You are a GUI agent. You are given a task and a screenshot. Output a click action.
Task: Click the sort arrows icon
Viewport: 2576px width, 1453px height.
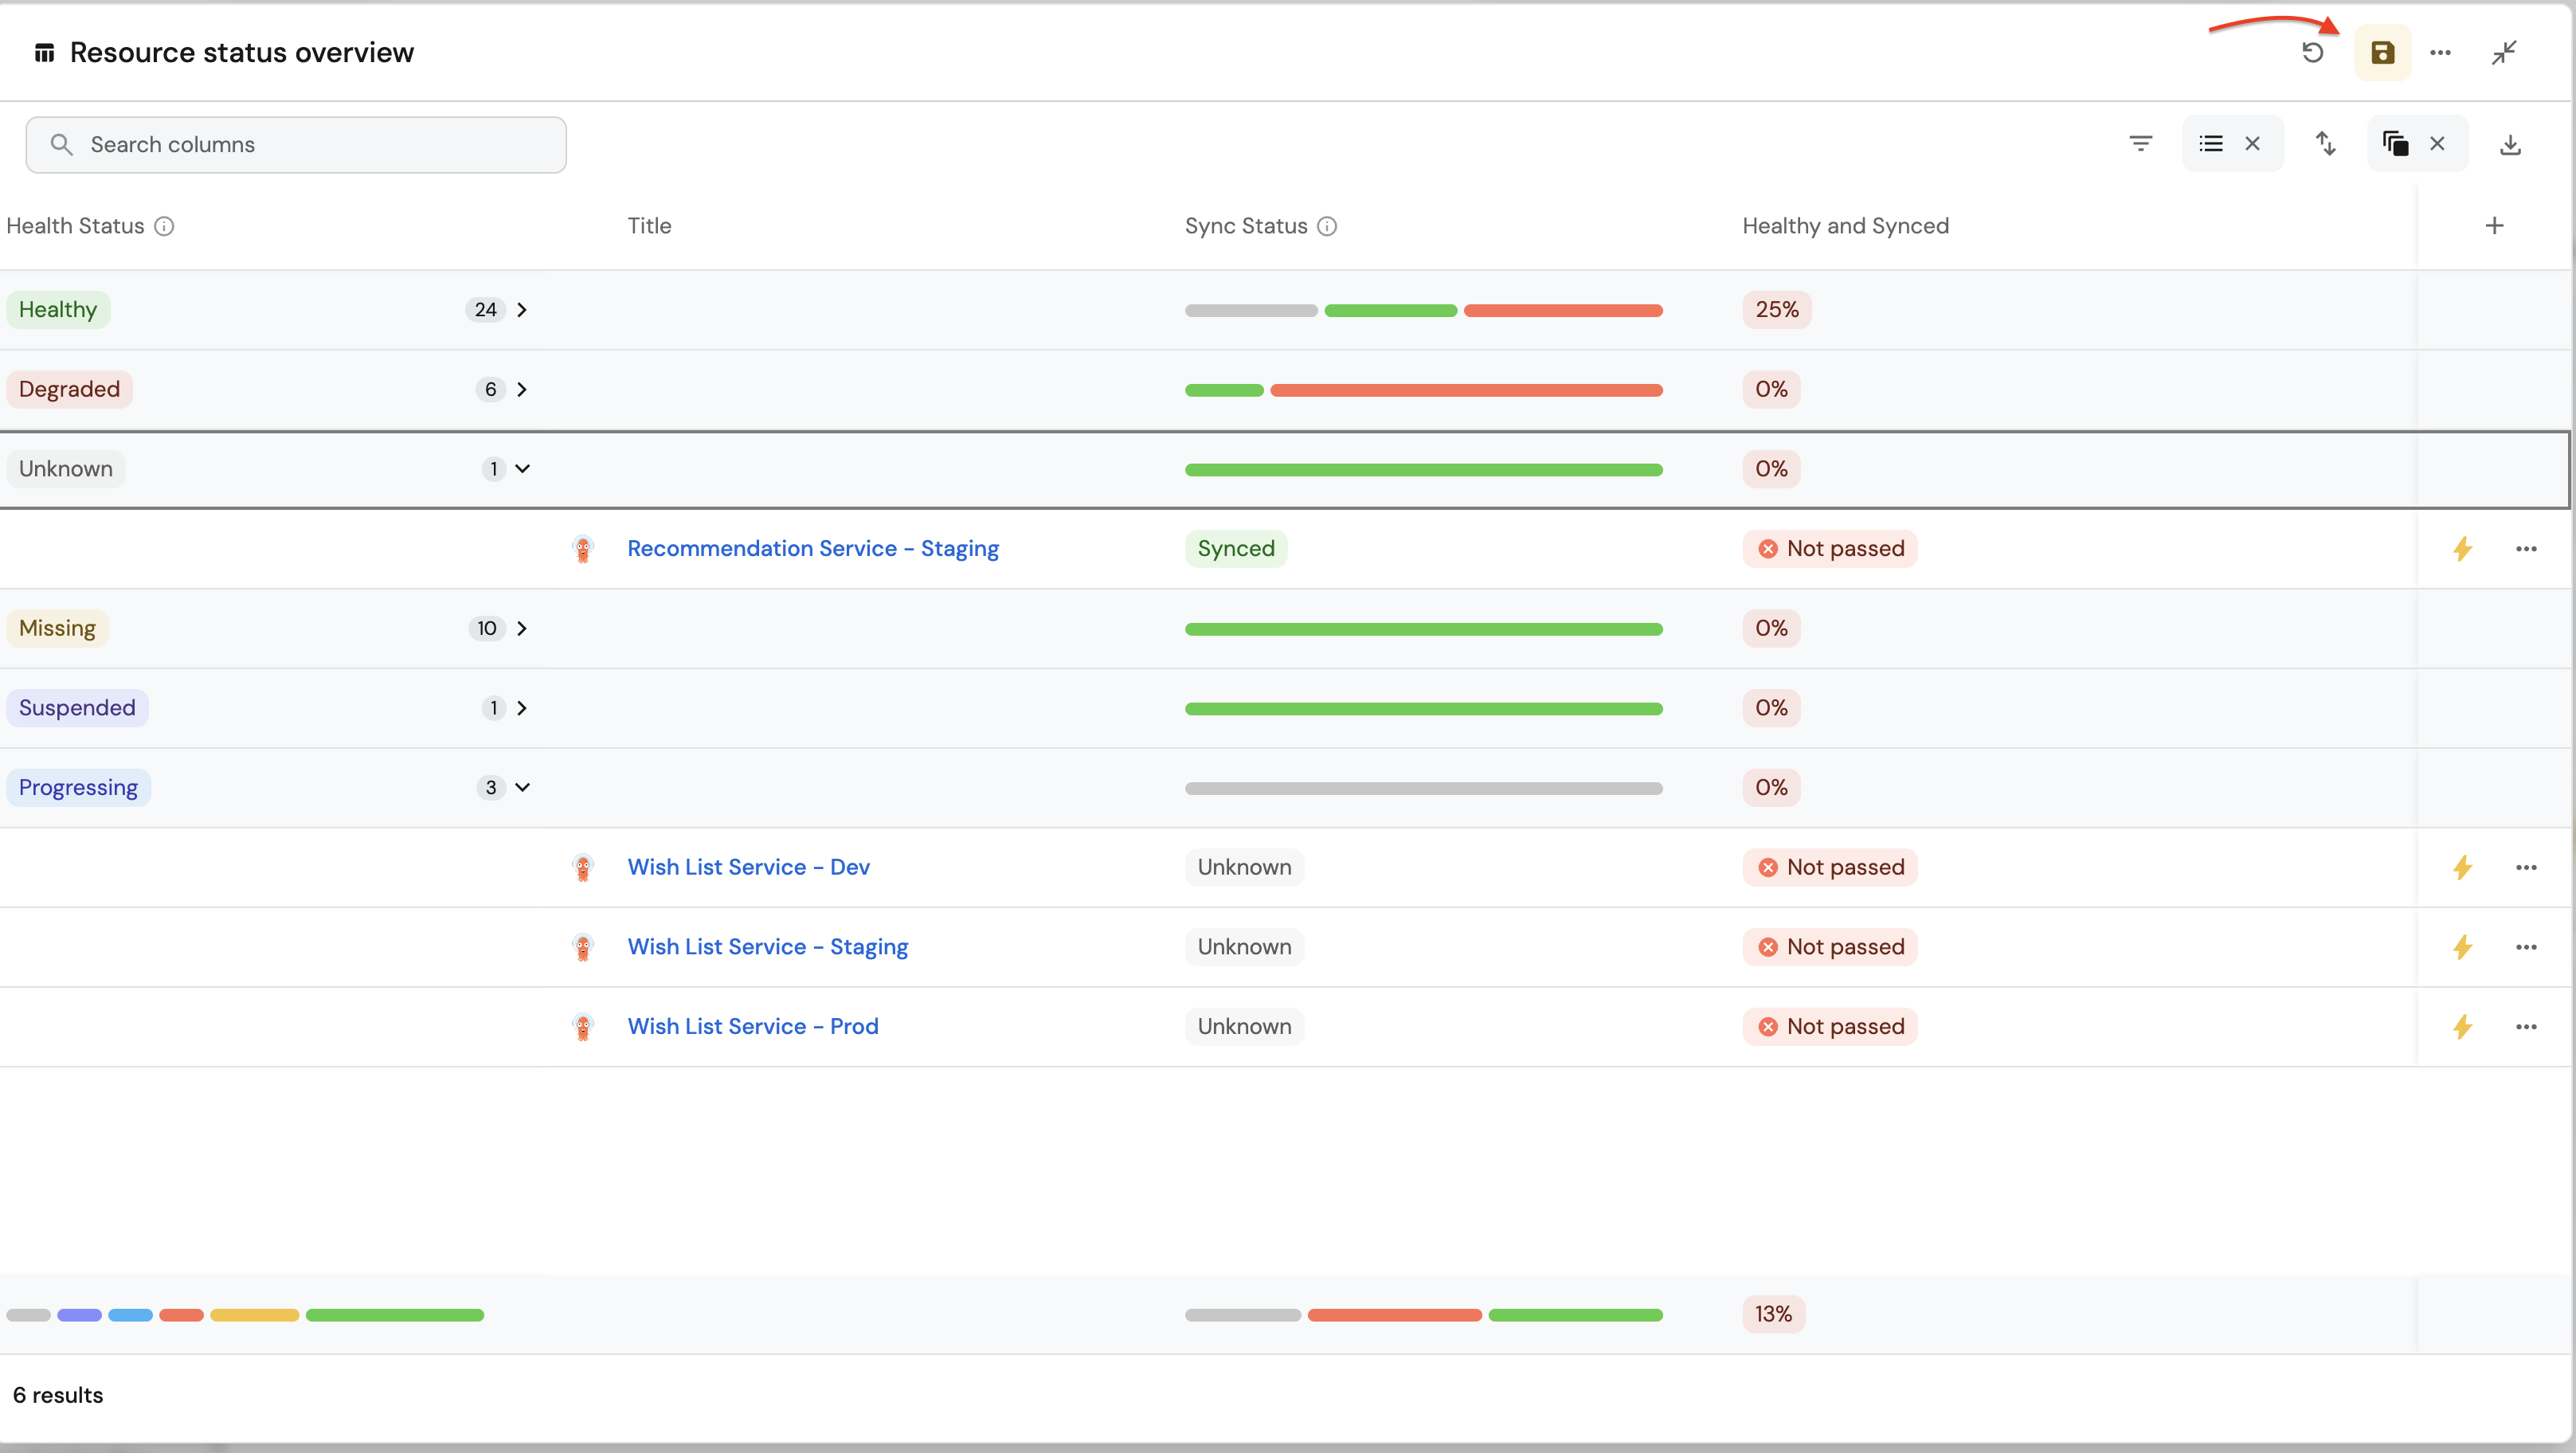[2326, 144]
